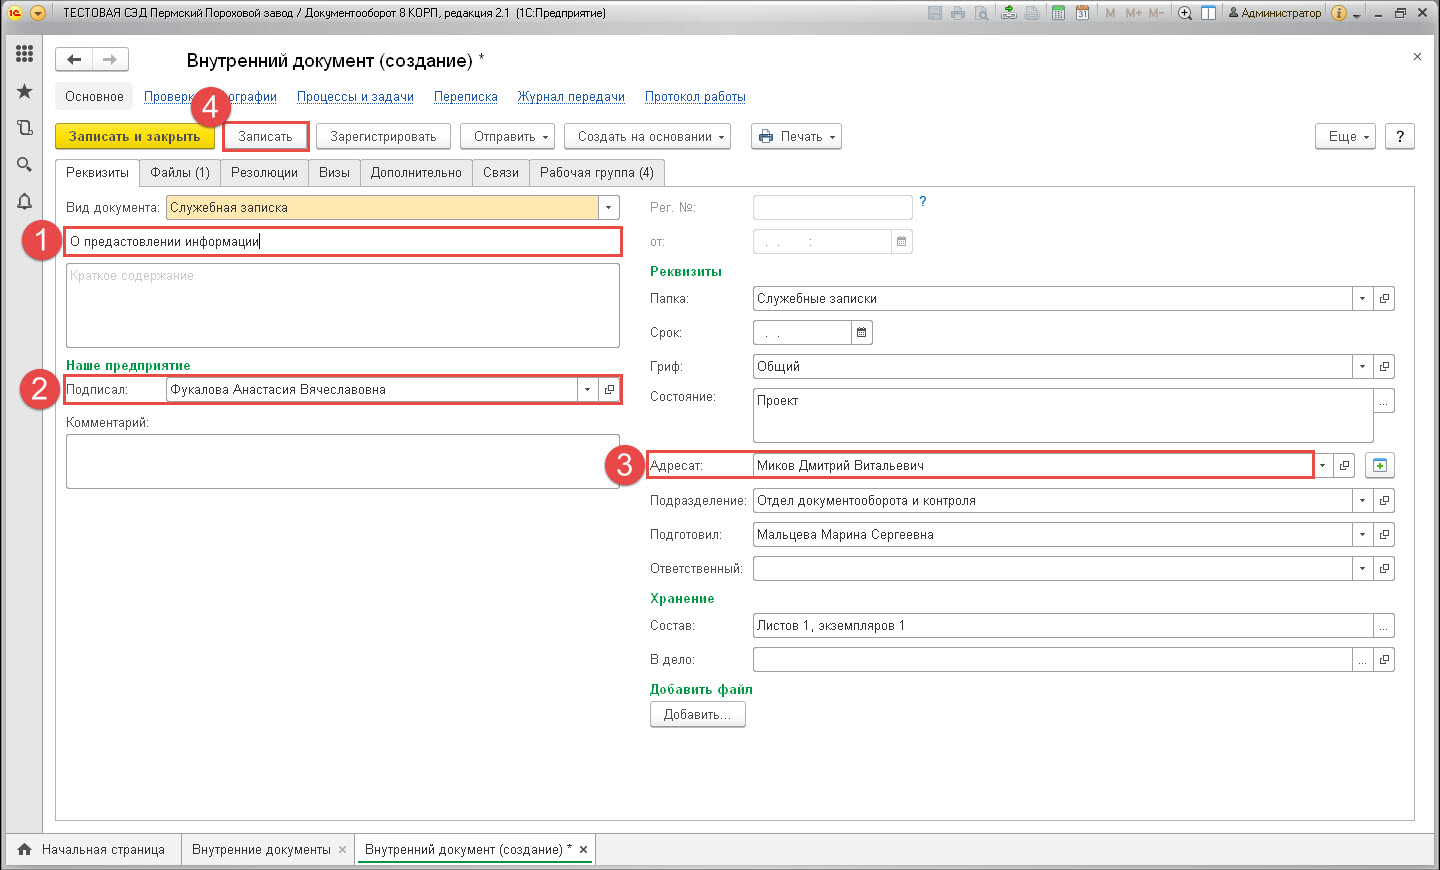Viewport: 1440px width, 870px height.
Task: Switch to Визы tab
Action: pos(334,172)
